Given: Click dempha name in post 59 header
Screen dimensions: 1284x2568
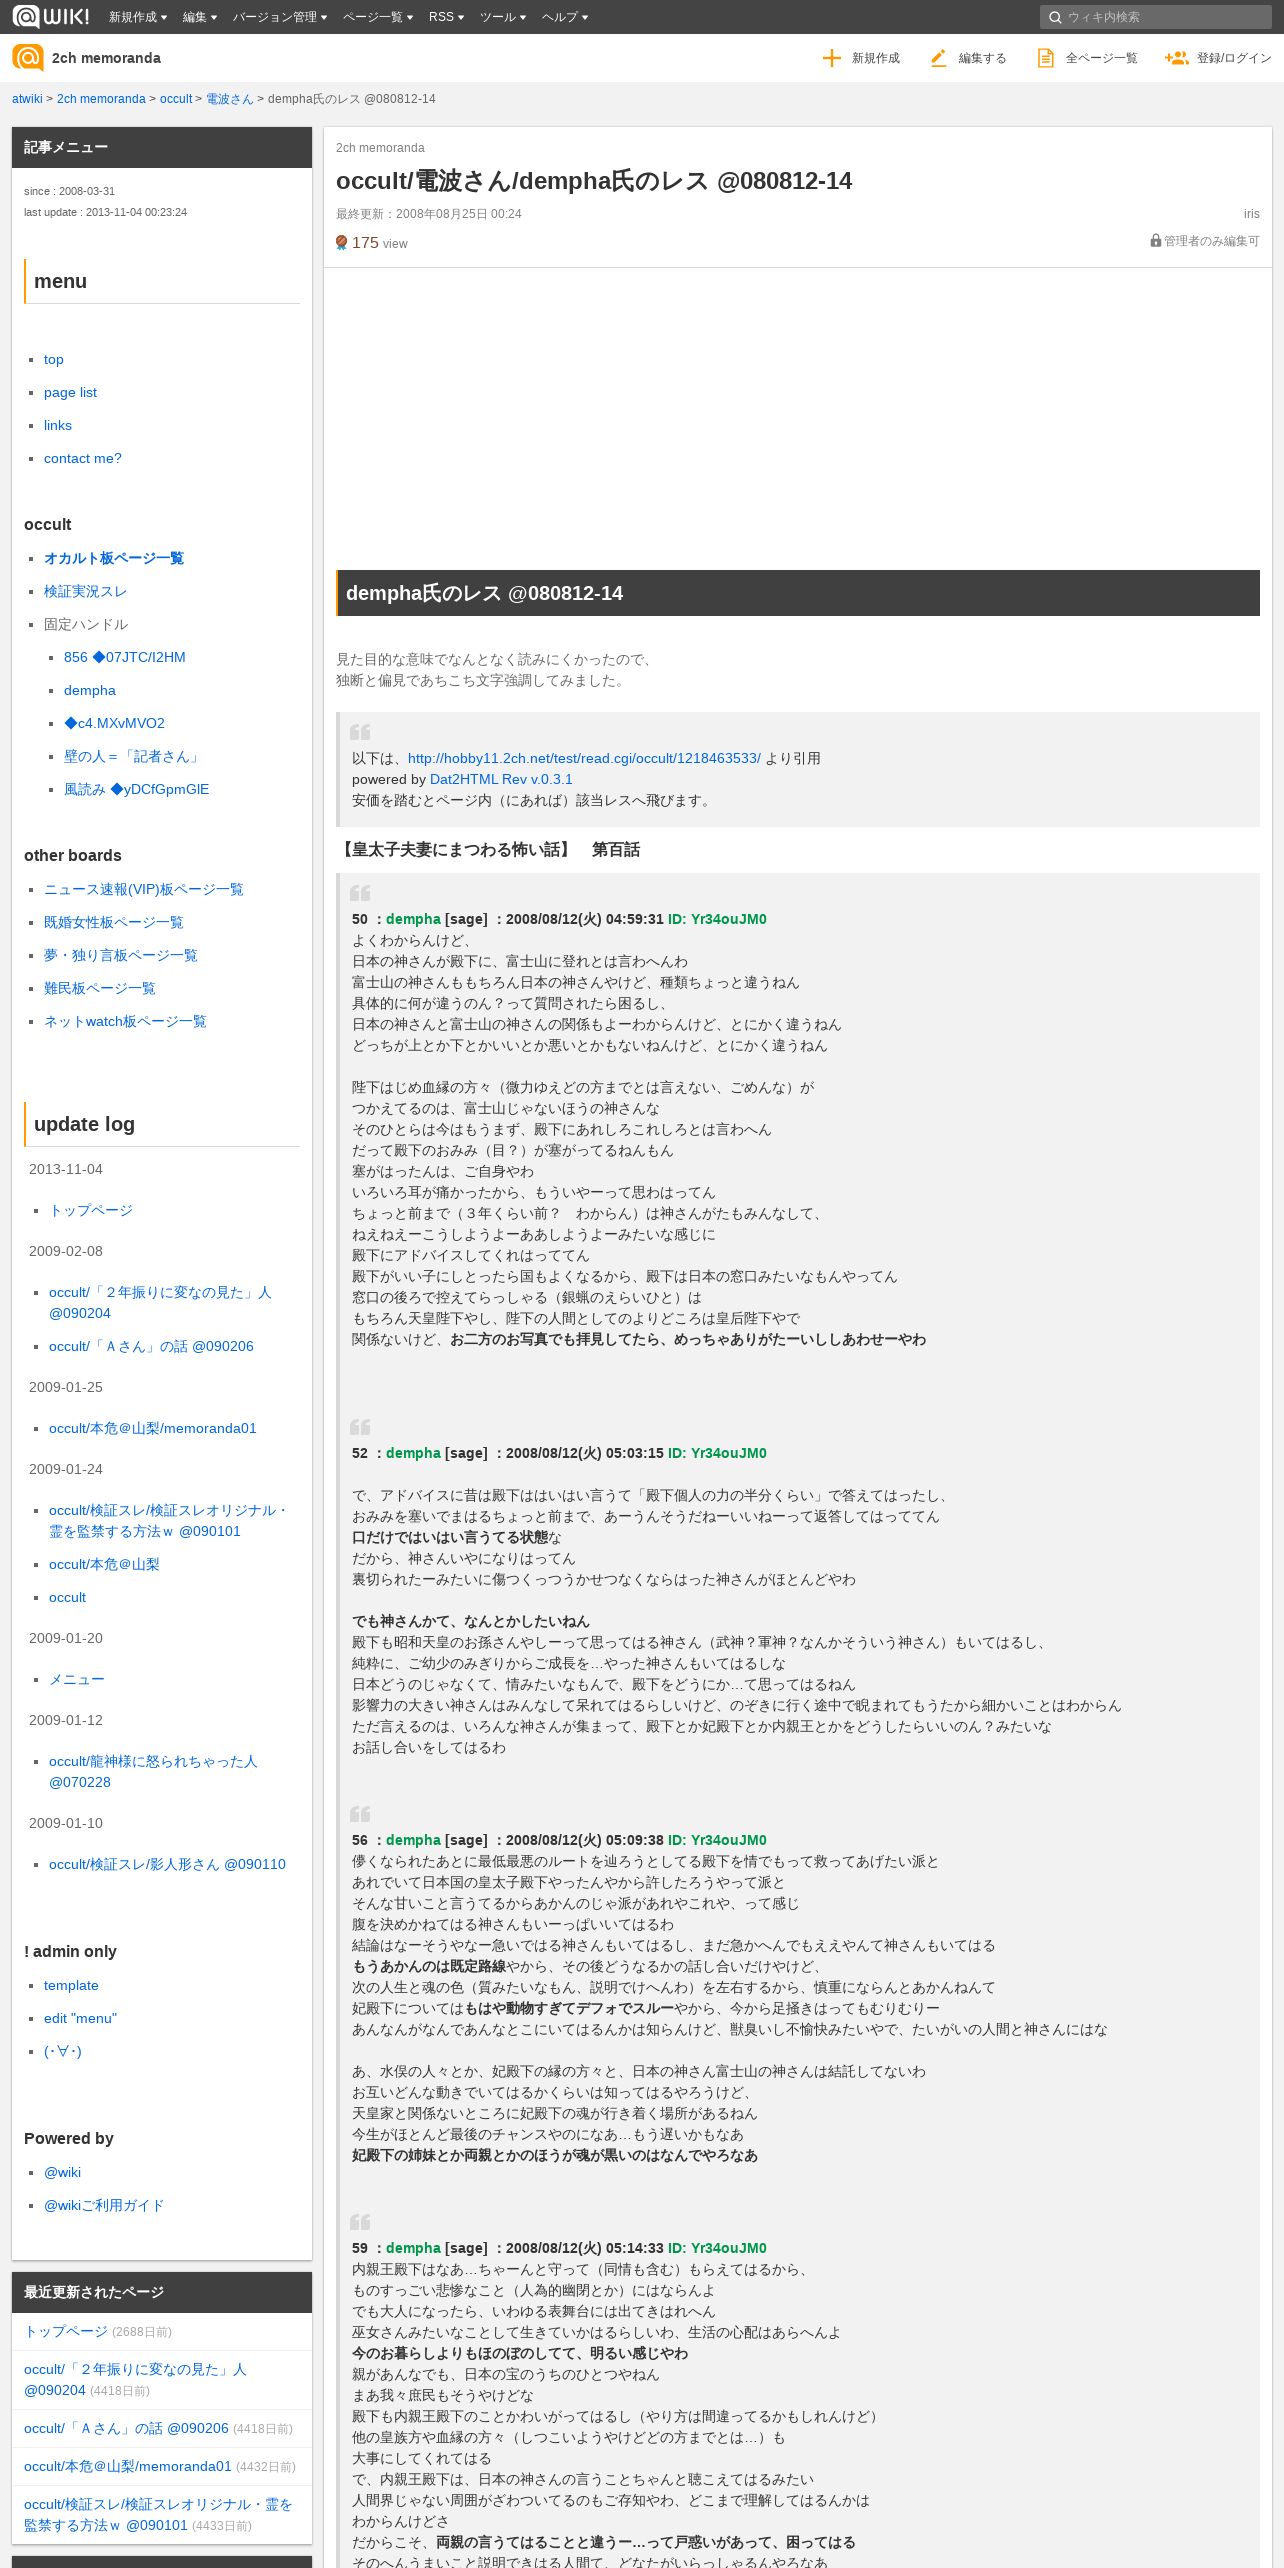Looking at the screenshot, I should coord(413,2248).
